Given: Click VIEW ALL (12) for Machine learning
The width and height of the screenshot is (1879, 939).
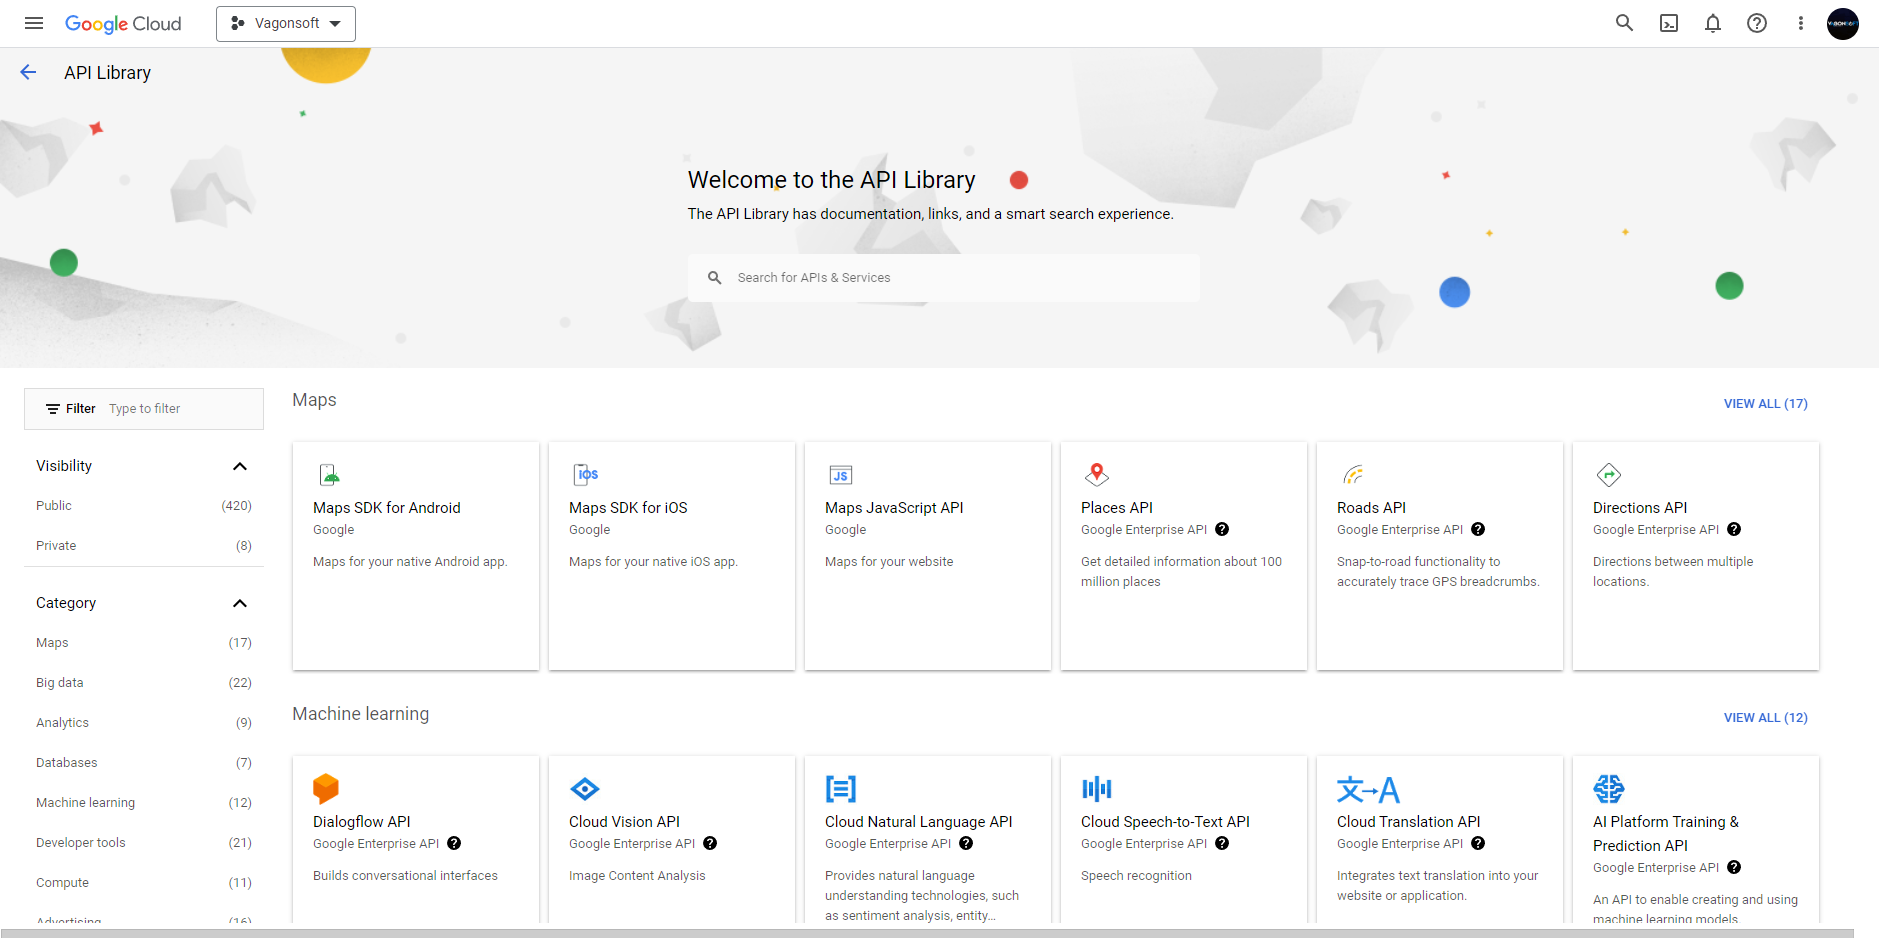Looking at the screenshot, I should pyautogui.click(x=1765, y=718).
